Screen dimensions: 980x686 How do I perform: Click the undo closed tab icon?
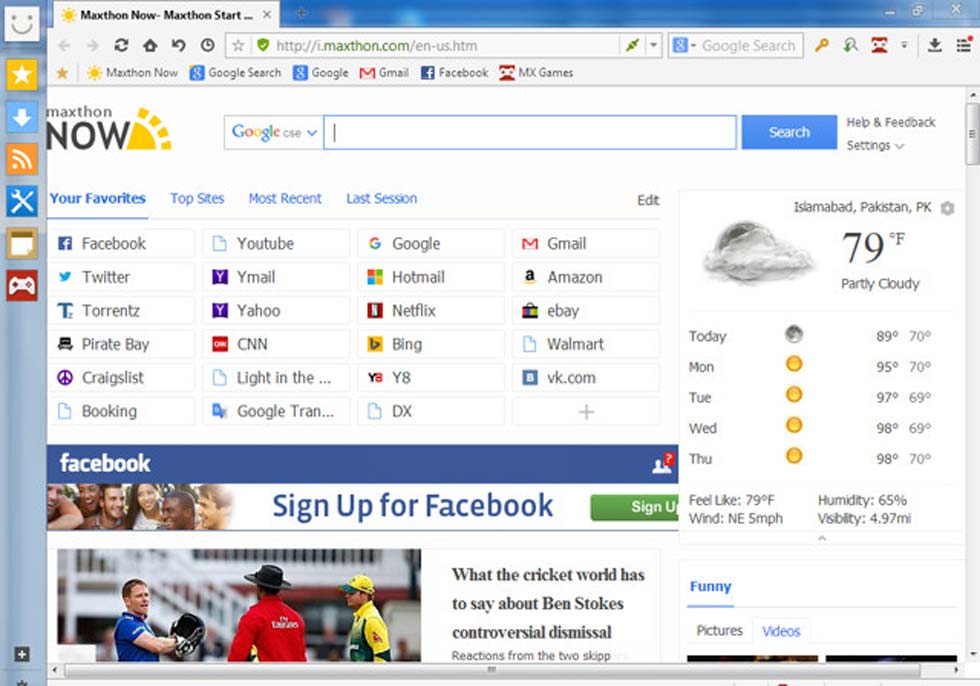pyautogui.click(x=179, y=45)
